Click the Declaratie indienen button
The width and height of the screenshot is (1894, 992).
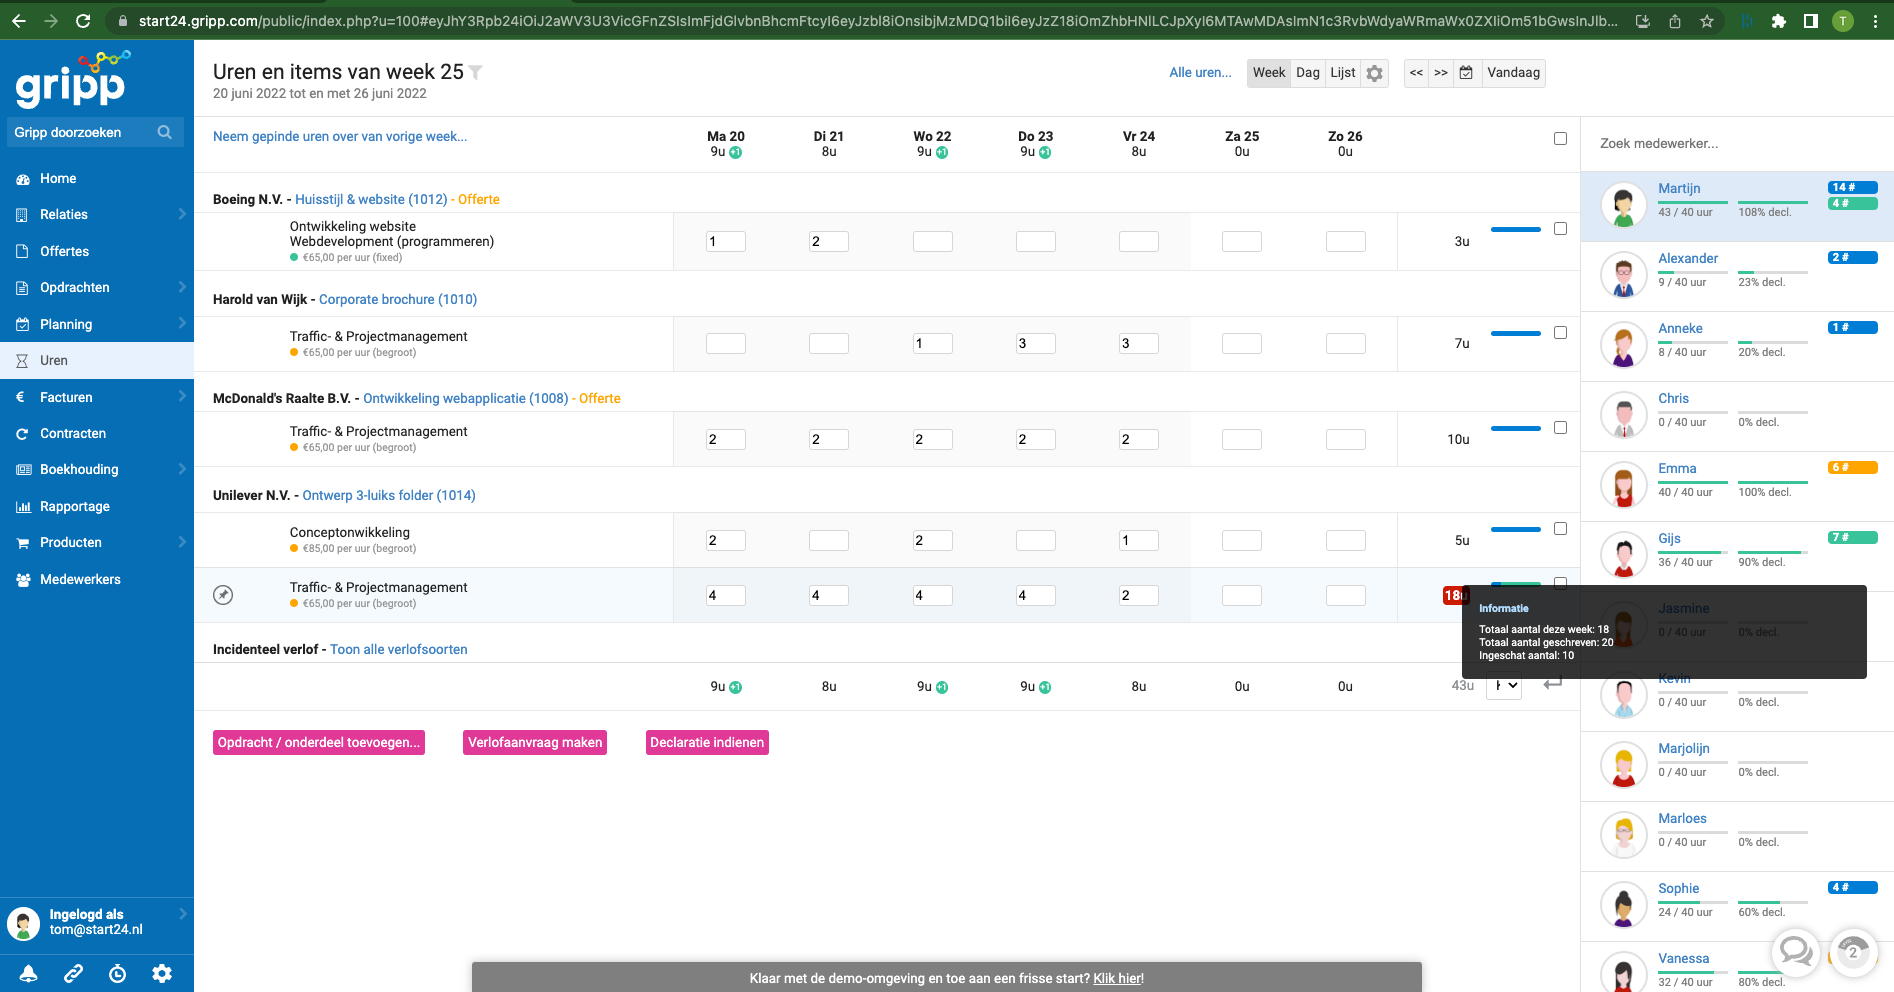click(x=707, y=742)
